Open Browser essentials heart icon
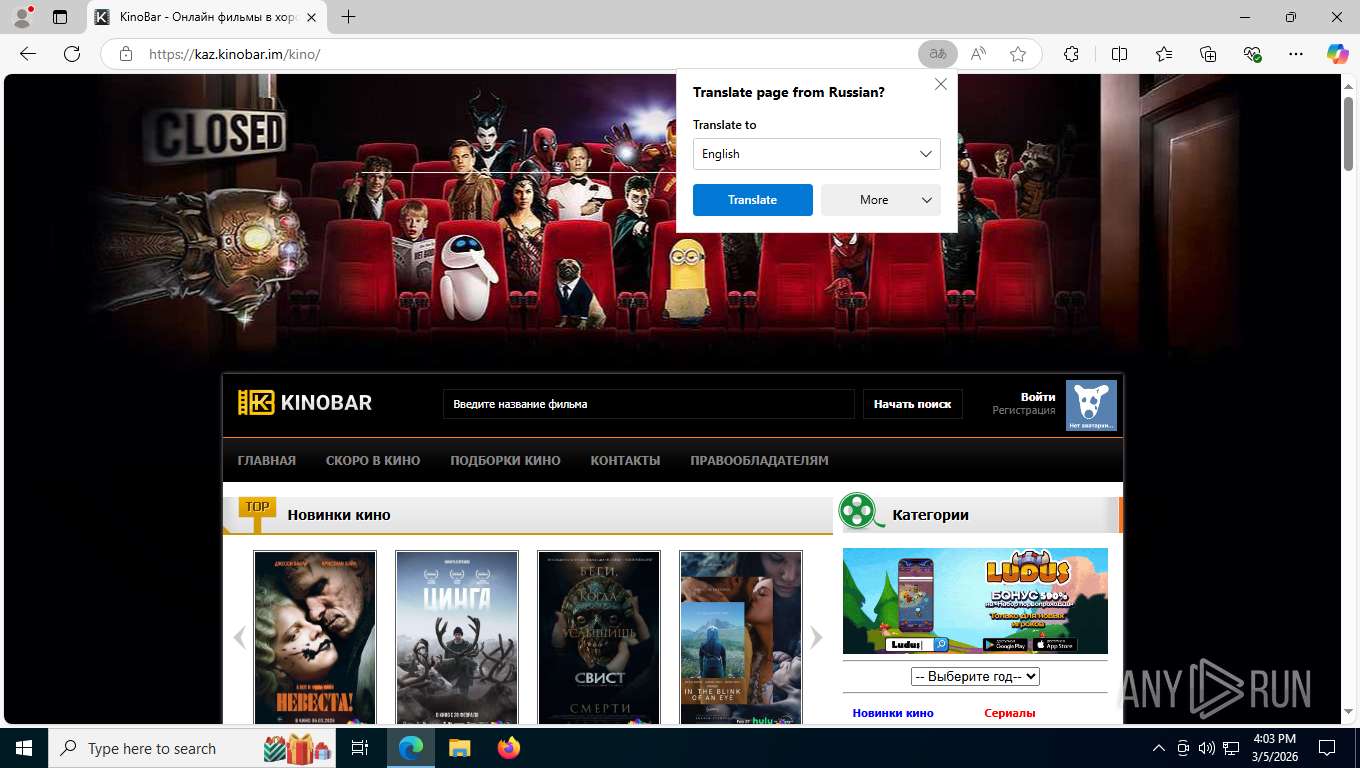This screenshot has height=768, width=1360. [1252, 54]
